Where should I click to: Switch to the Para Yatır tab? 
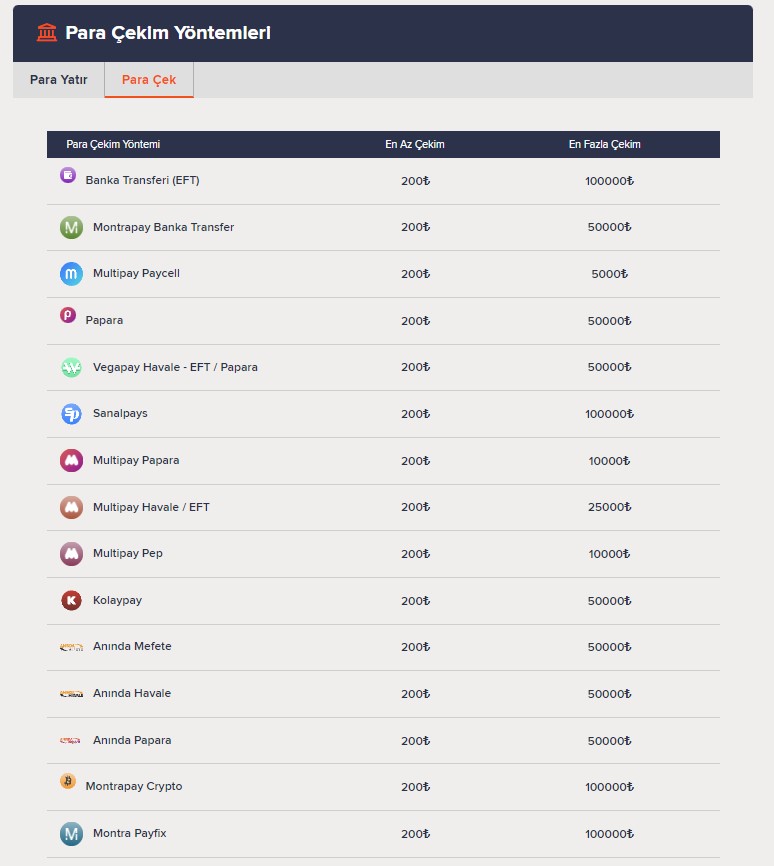click(x=59, y=80)
